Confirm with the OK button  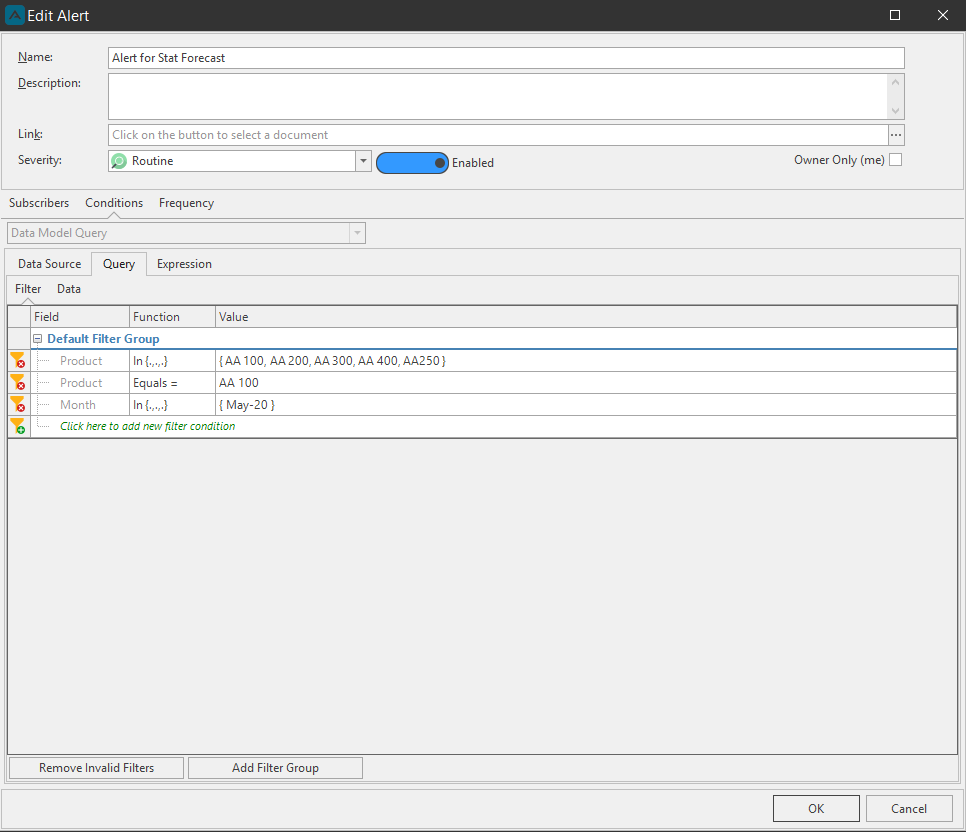816,809
